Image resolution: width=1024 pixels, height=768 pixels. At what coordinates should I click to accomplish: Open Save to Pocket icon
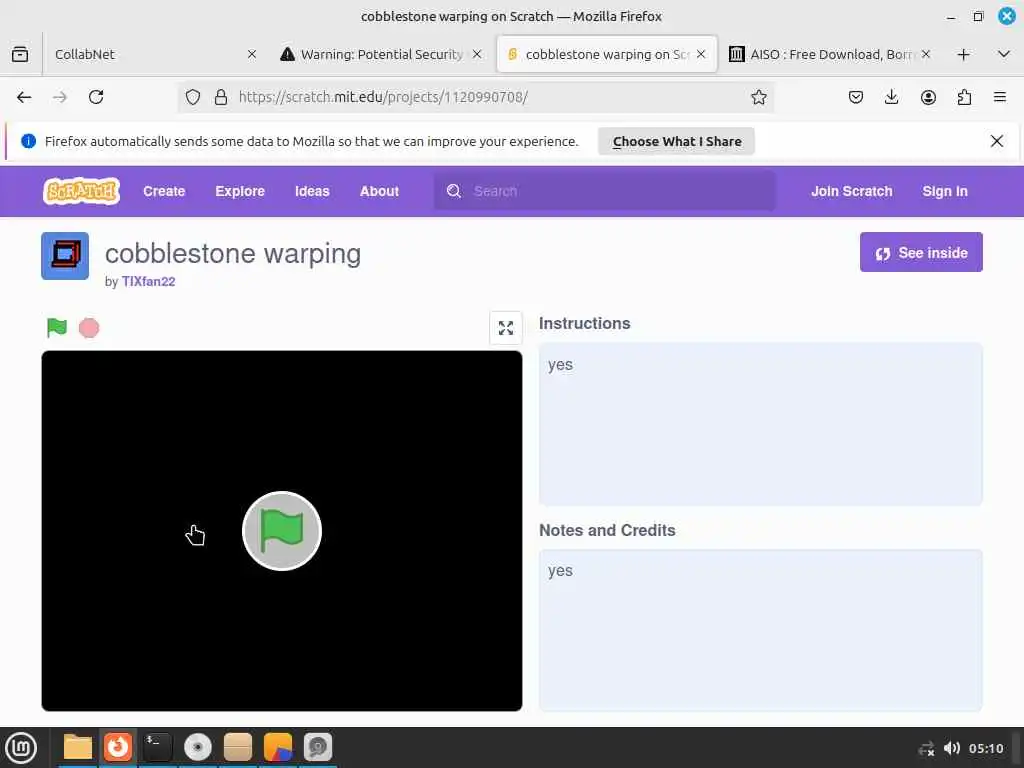[856, 97]
